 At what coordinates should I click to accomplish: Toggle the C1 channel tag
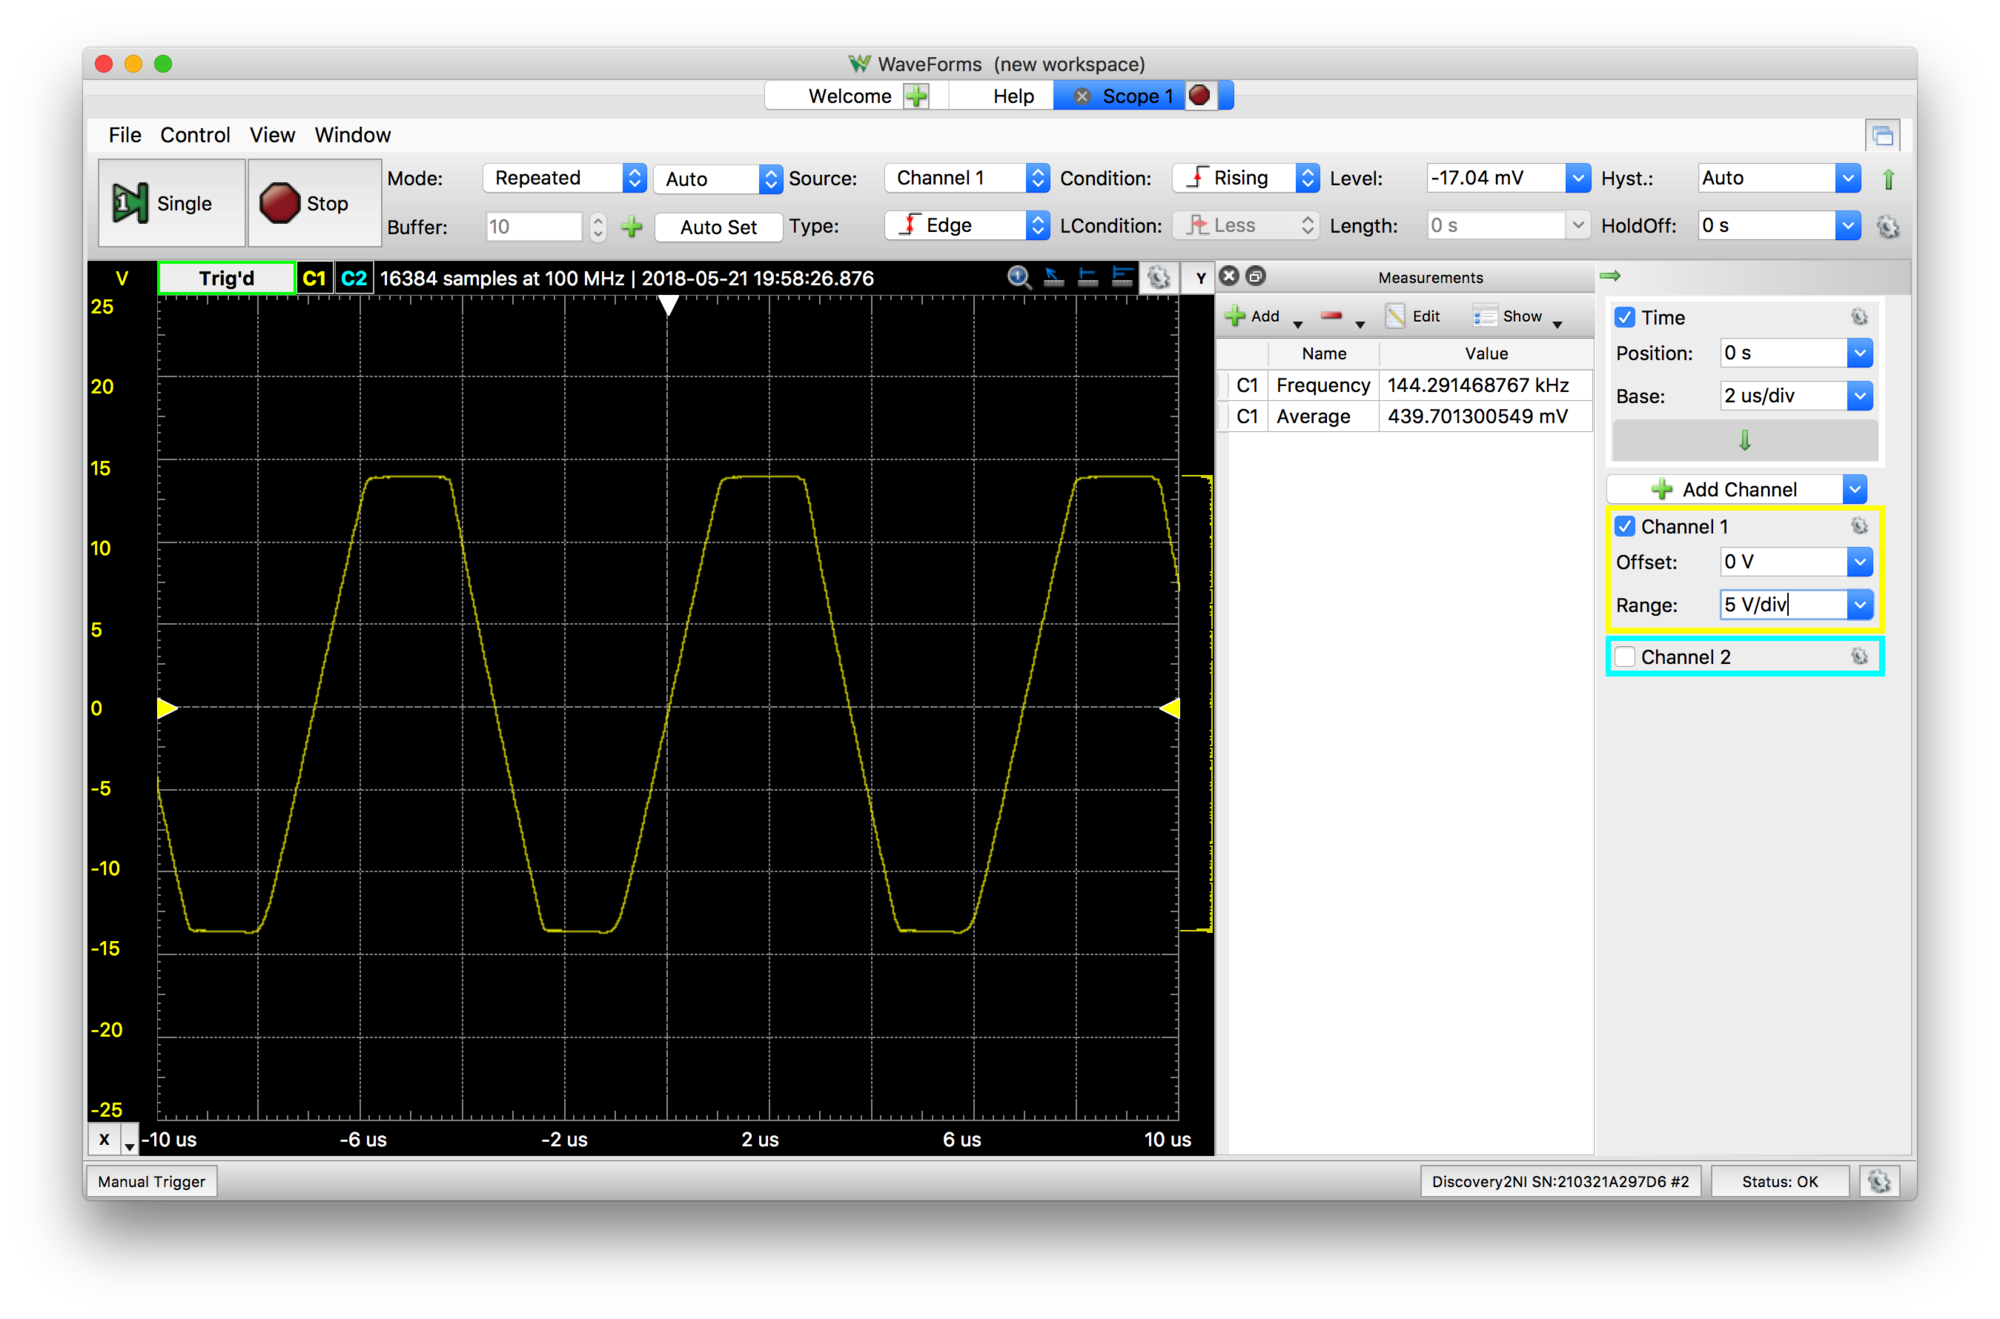pos(314,278)
